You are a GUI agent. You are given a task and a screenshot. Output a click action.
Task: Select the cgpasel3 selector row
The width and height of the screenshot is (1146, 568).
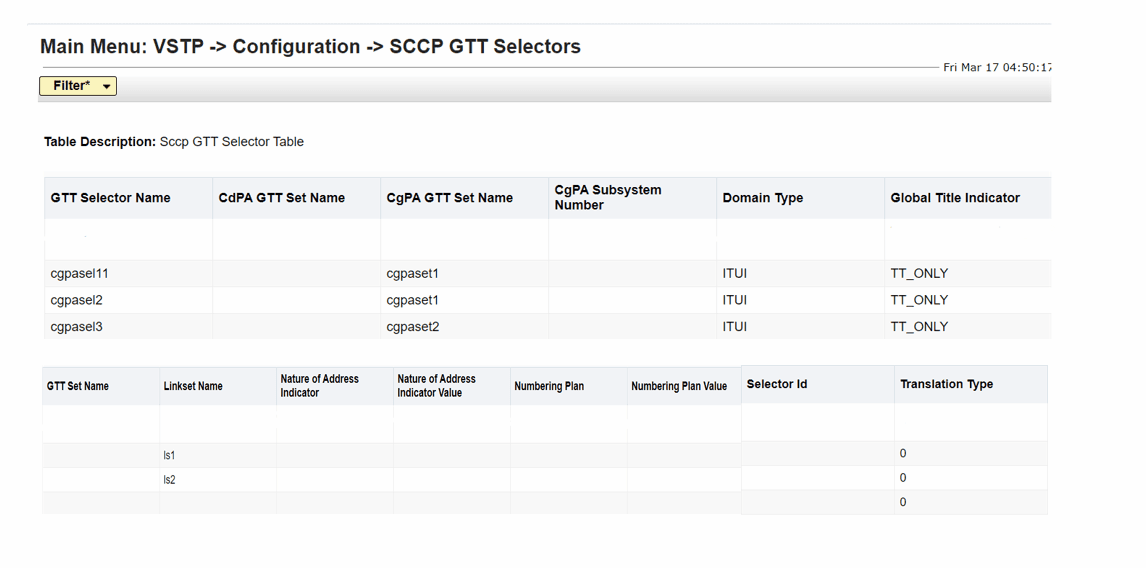[76, 326]
